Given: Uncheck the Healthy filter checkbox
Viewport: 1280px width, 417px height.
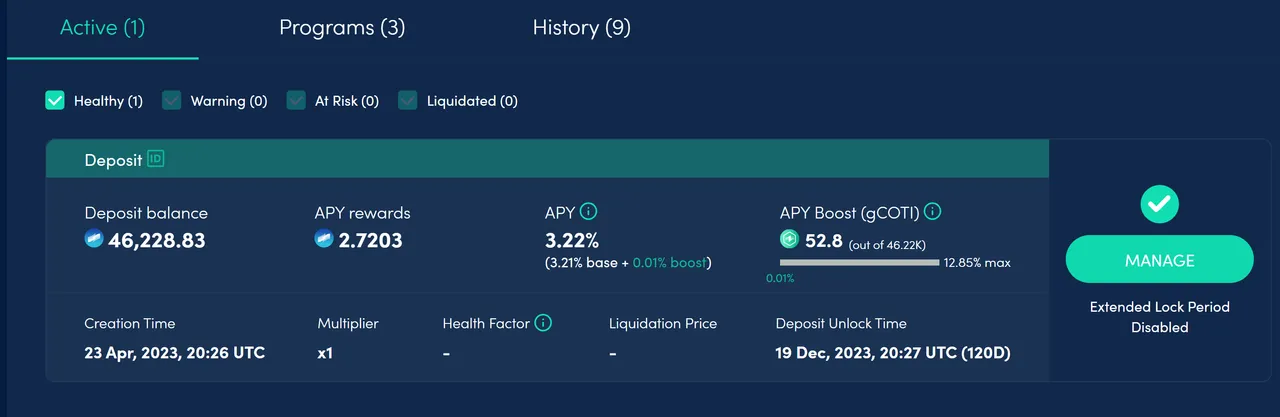Looking at the screenshot, I should click(x=55, y=100).
